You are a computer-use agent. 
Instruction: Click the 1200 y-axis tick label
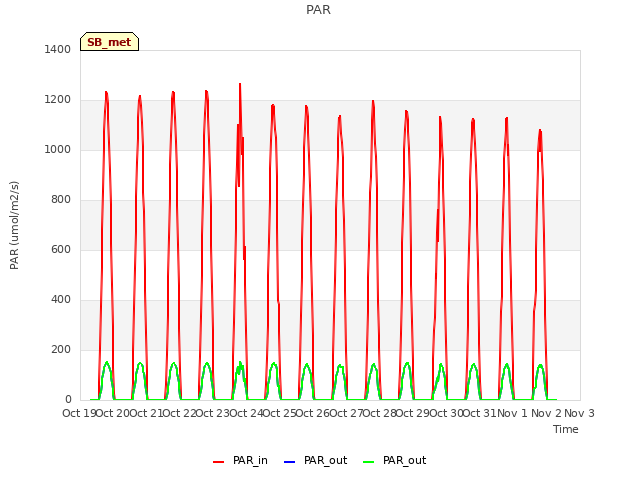[x=58, y=100]
